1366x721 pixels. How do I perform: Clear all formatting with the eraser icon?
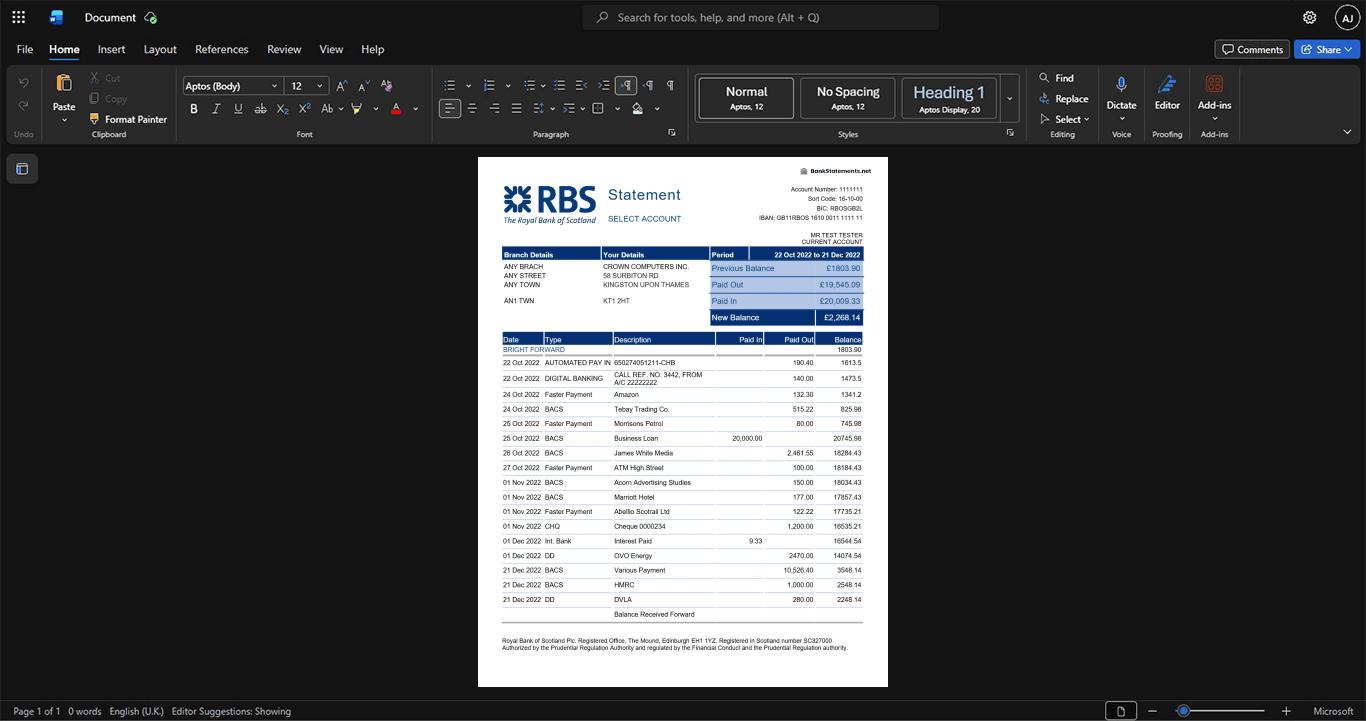tap(387, 86)
